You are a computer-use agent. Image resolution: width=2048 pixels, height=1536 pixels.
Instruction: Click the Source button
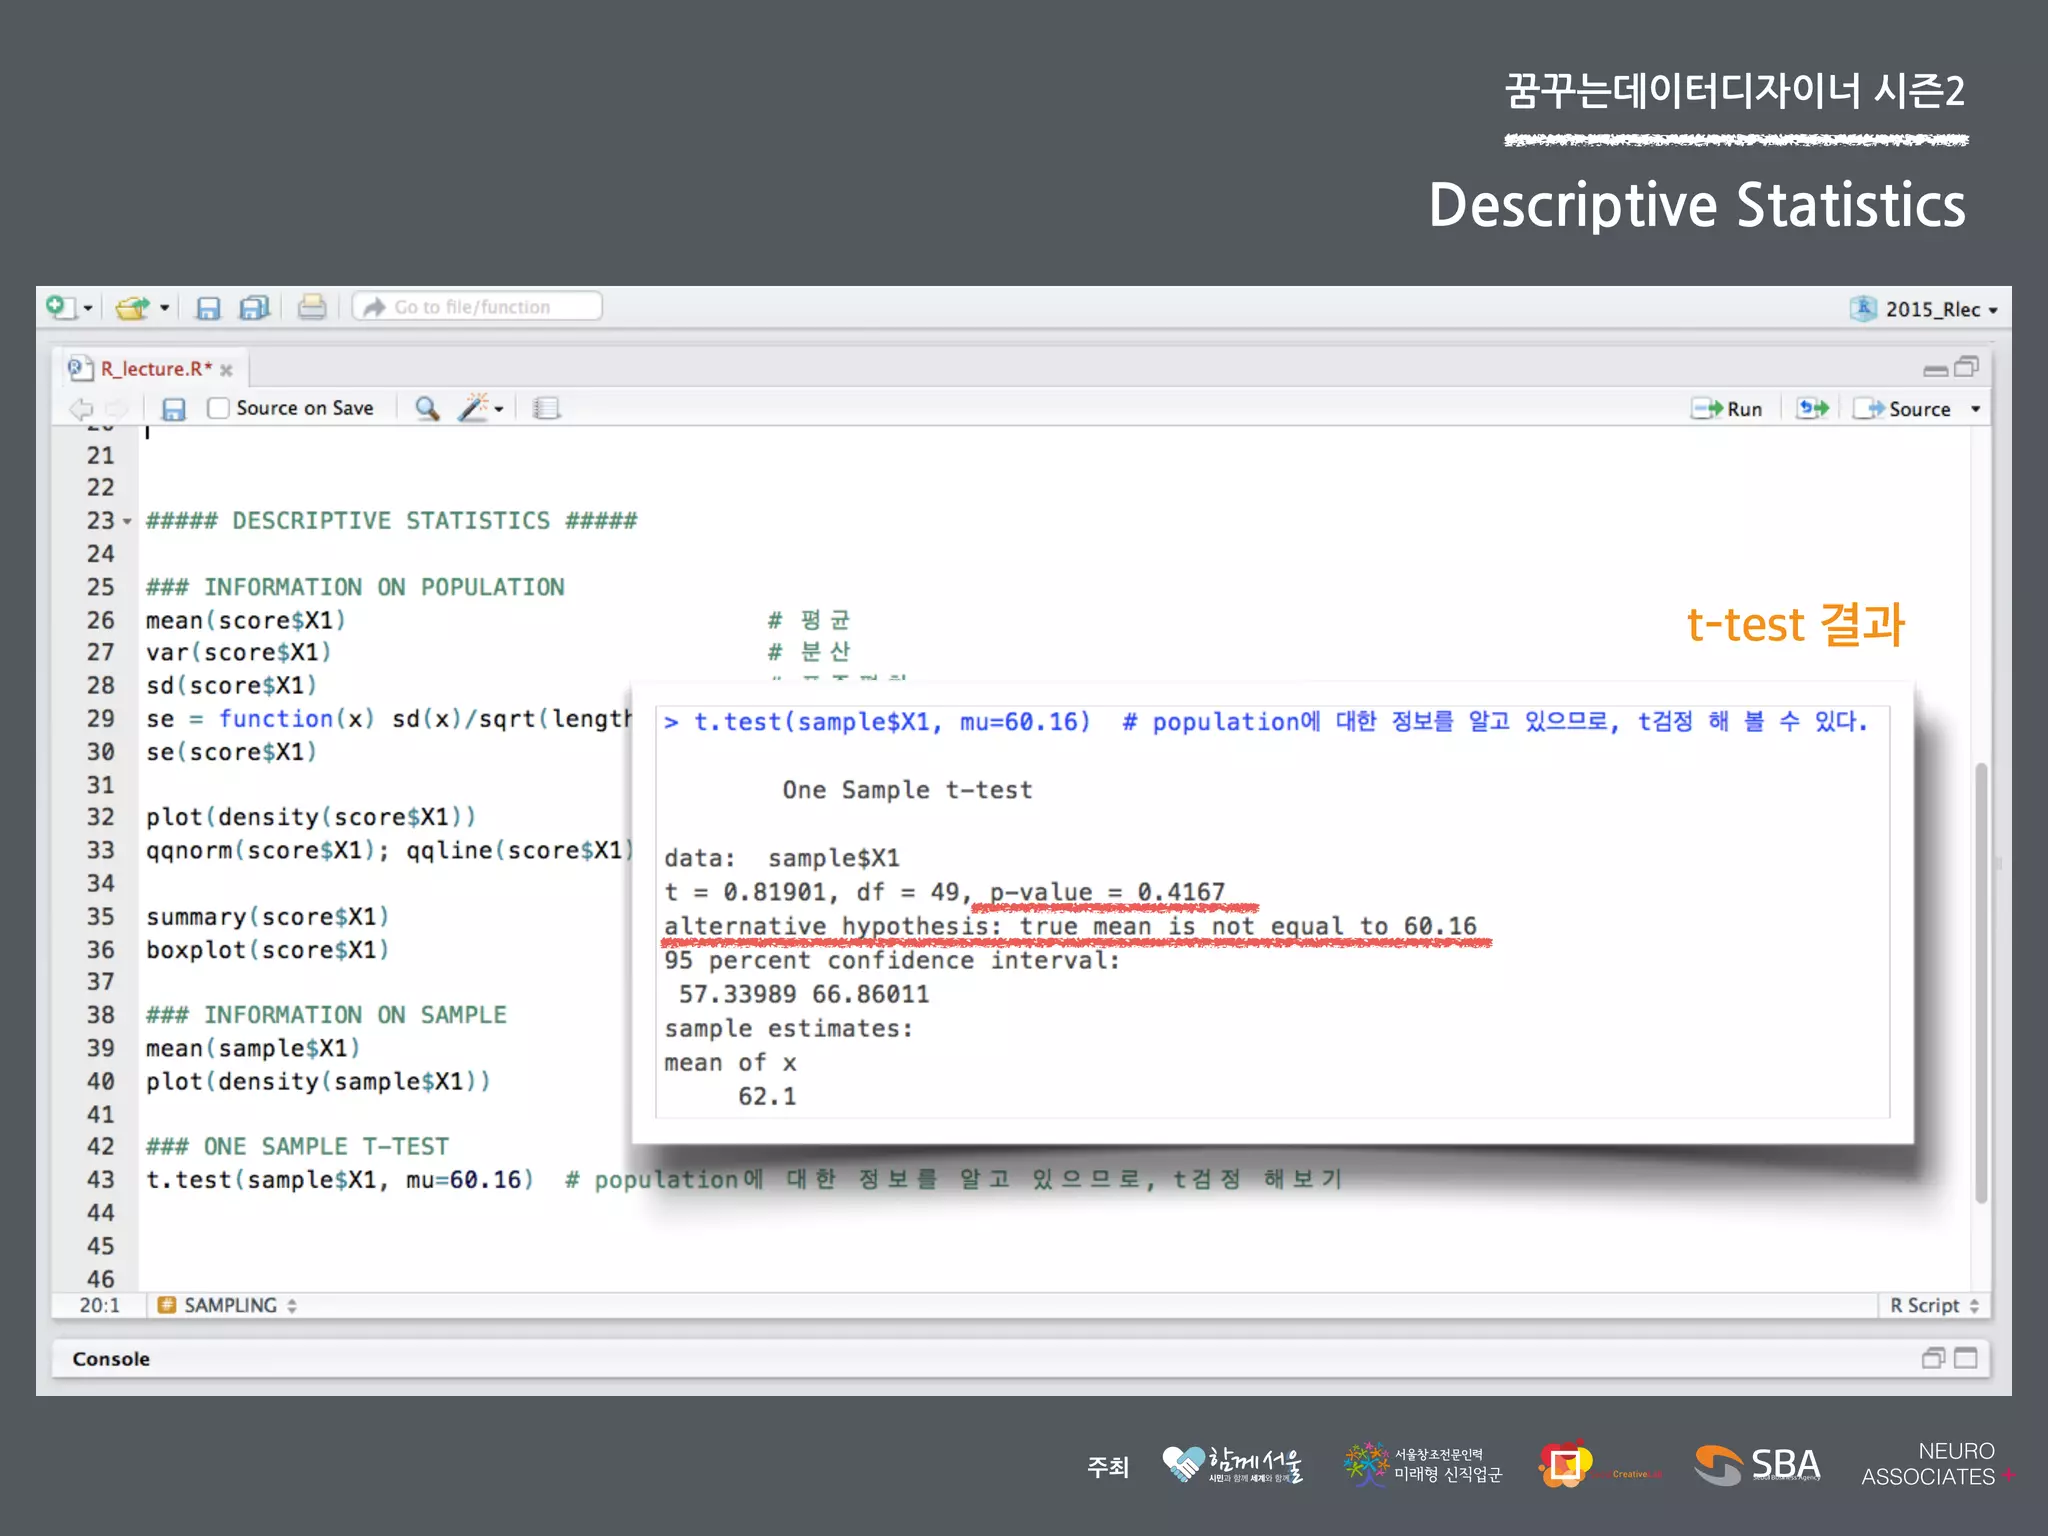1906,409
